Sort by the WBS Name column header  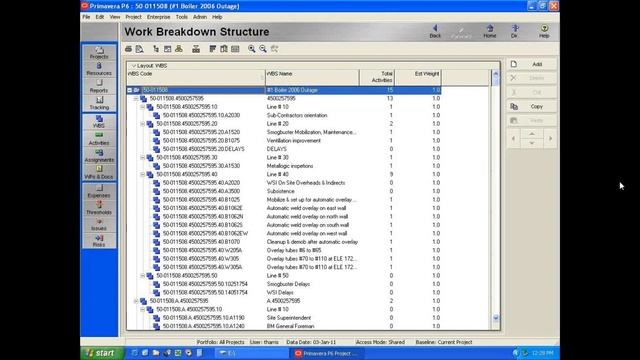(312, 77)
